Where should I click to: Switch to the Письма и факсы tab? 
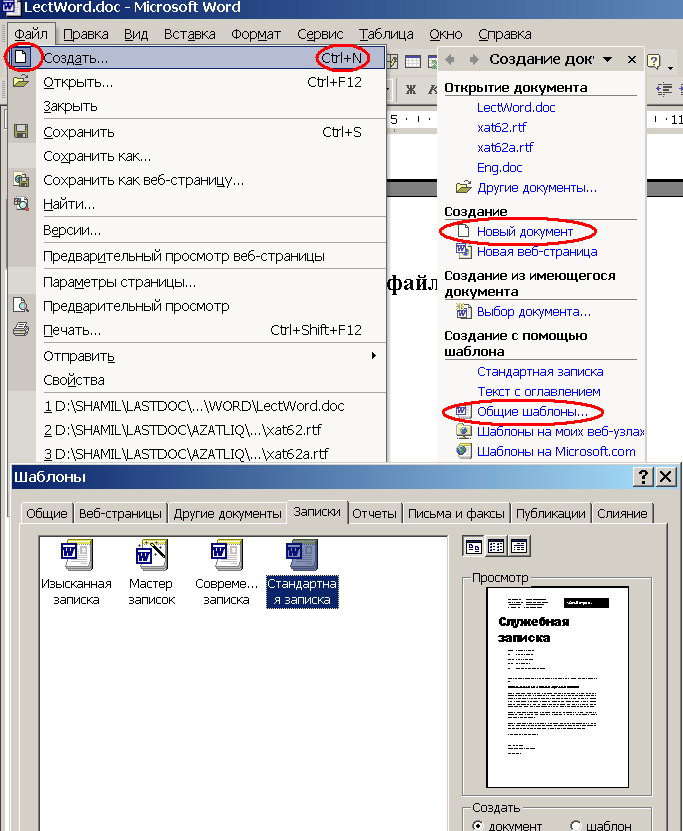pos(456,513)
